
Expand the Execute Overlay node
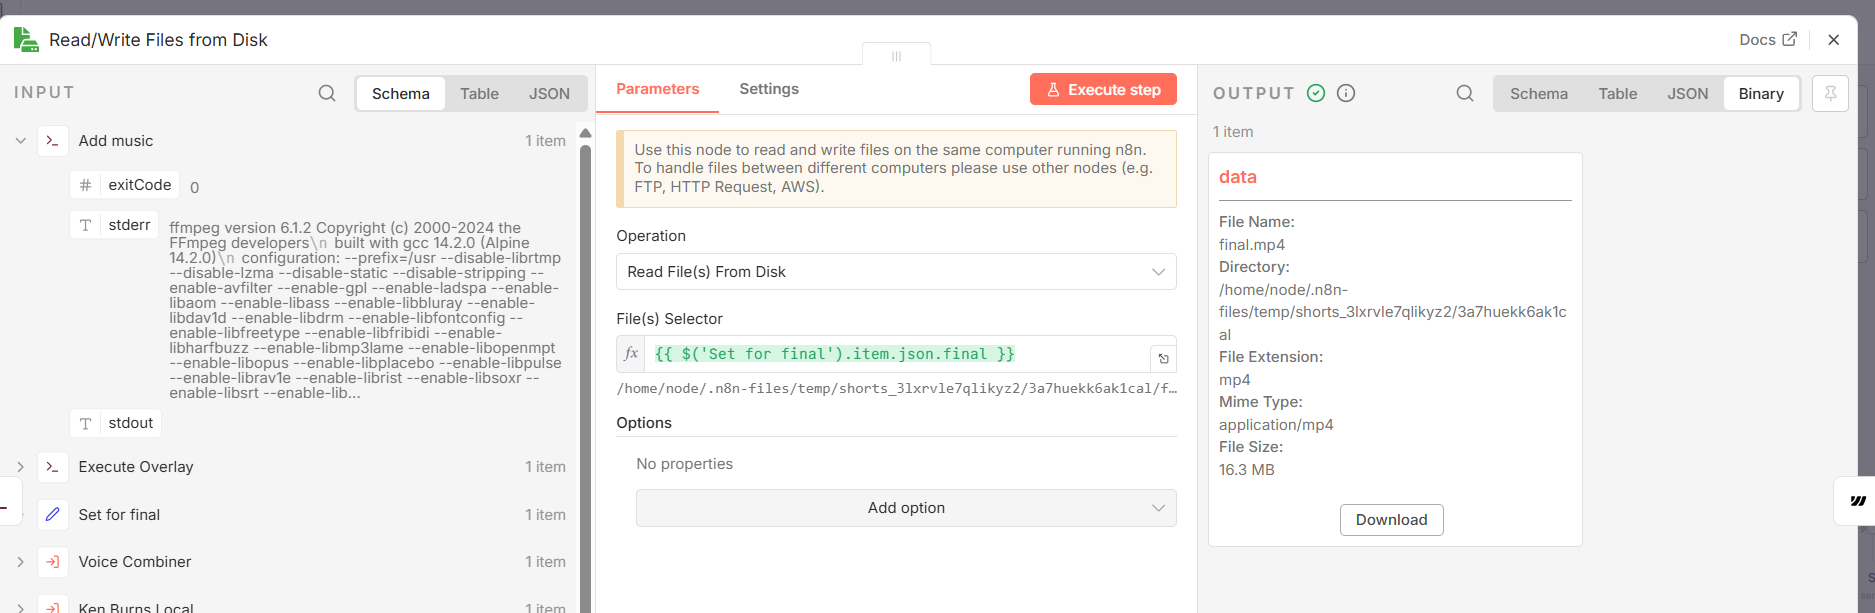click(x=20, y=467)
